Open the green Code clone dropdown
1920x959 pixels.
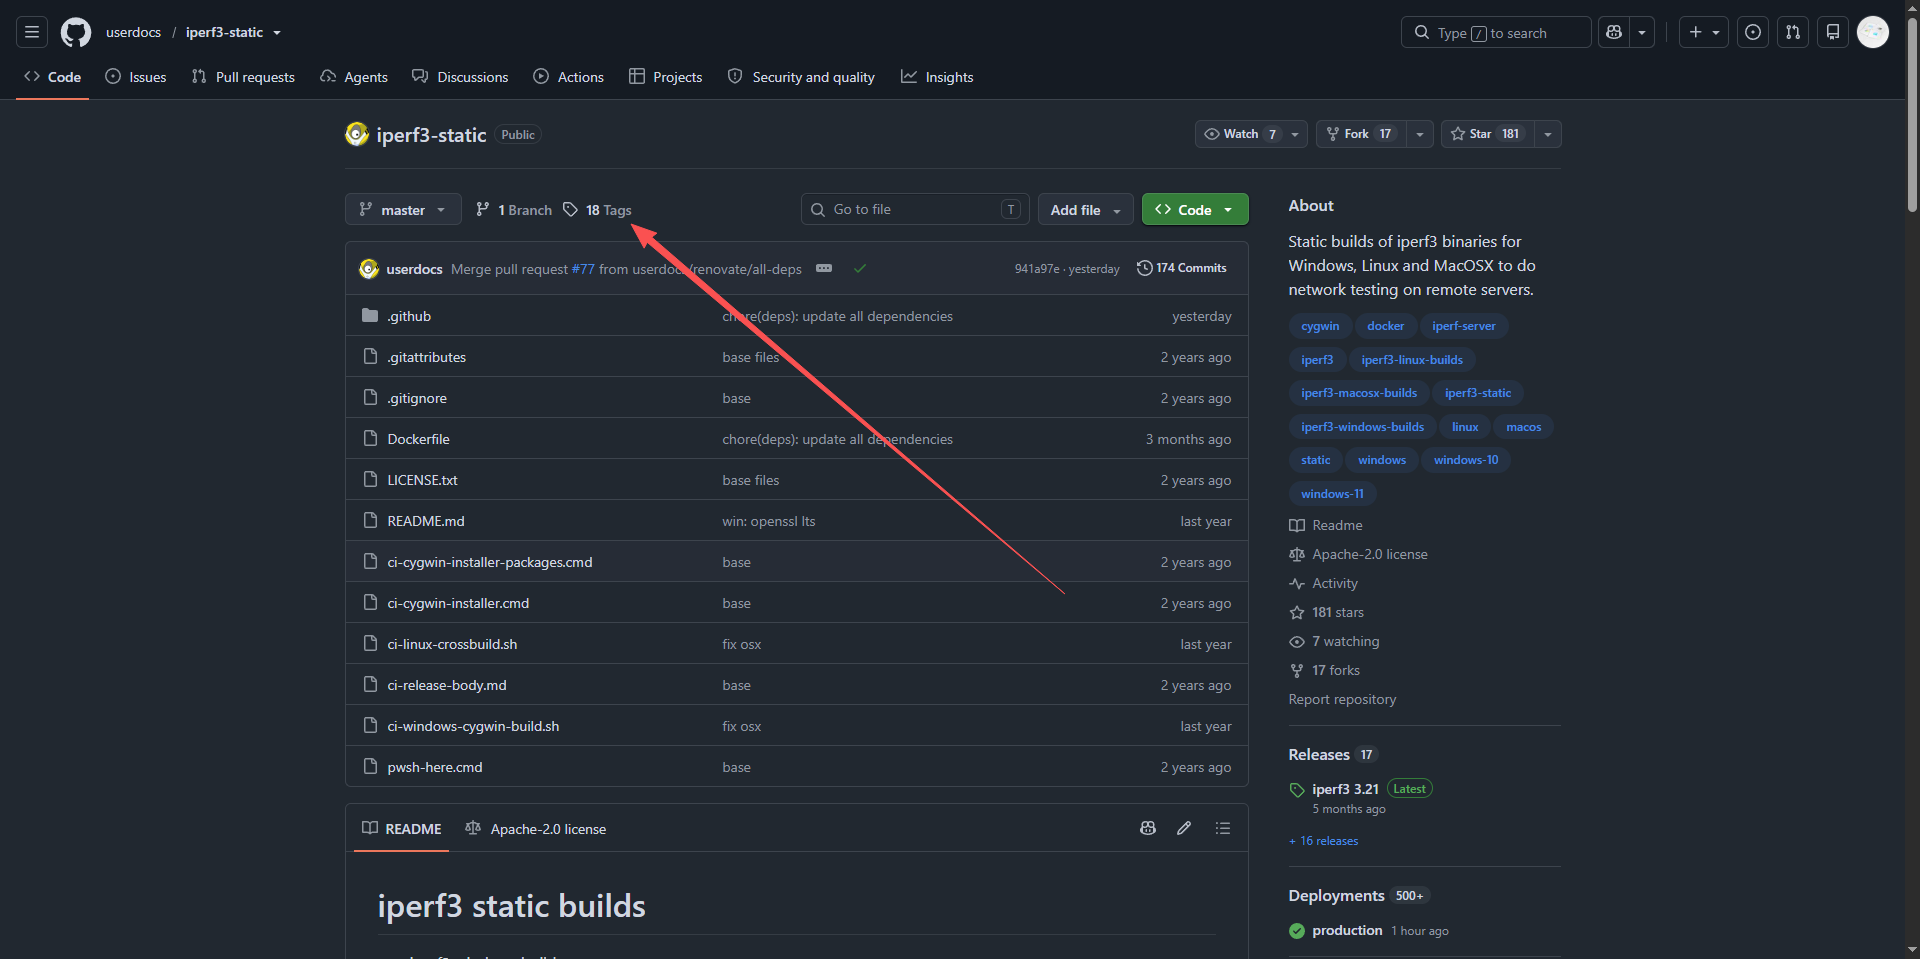point(1195,209)
